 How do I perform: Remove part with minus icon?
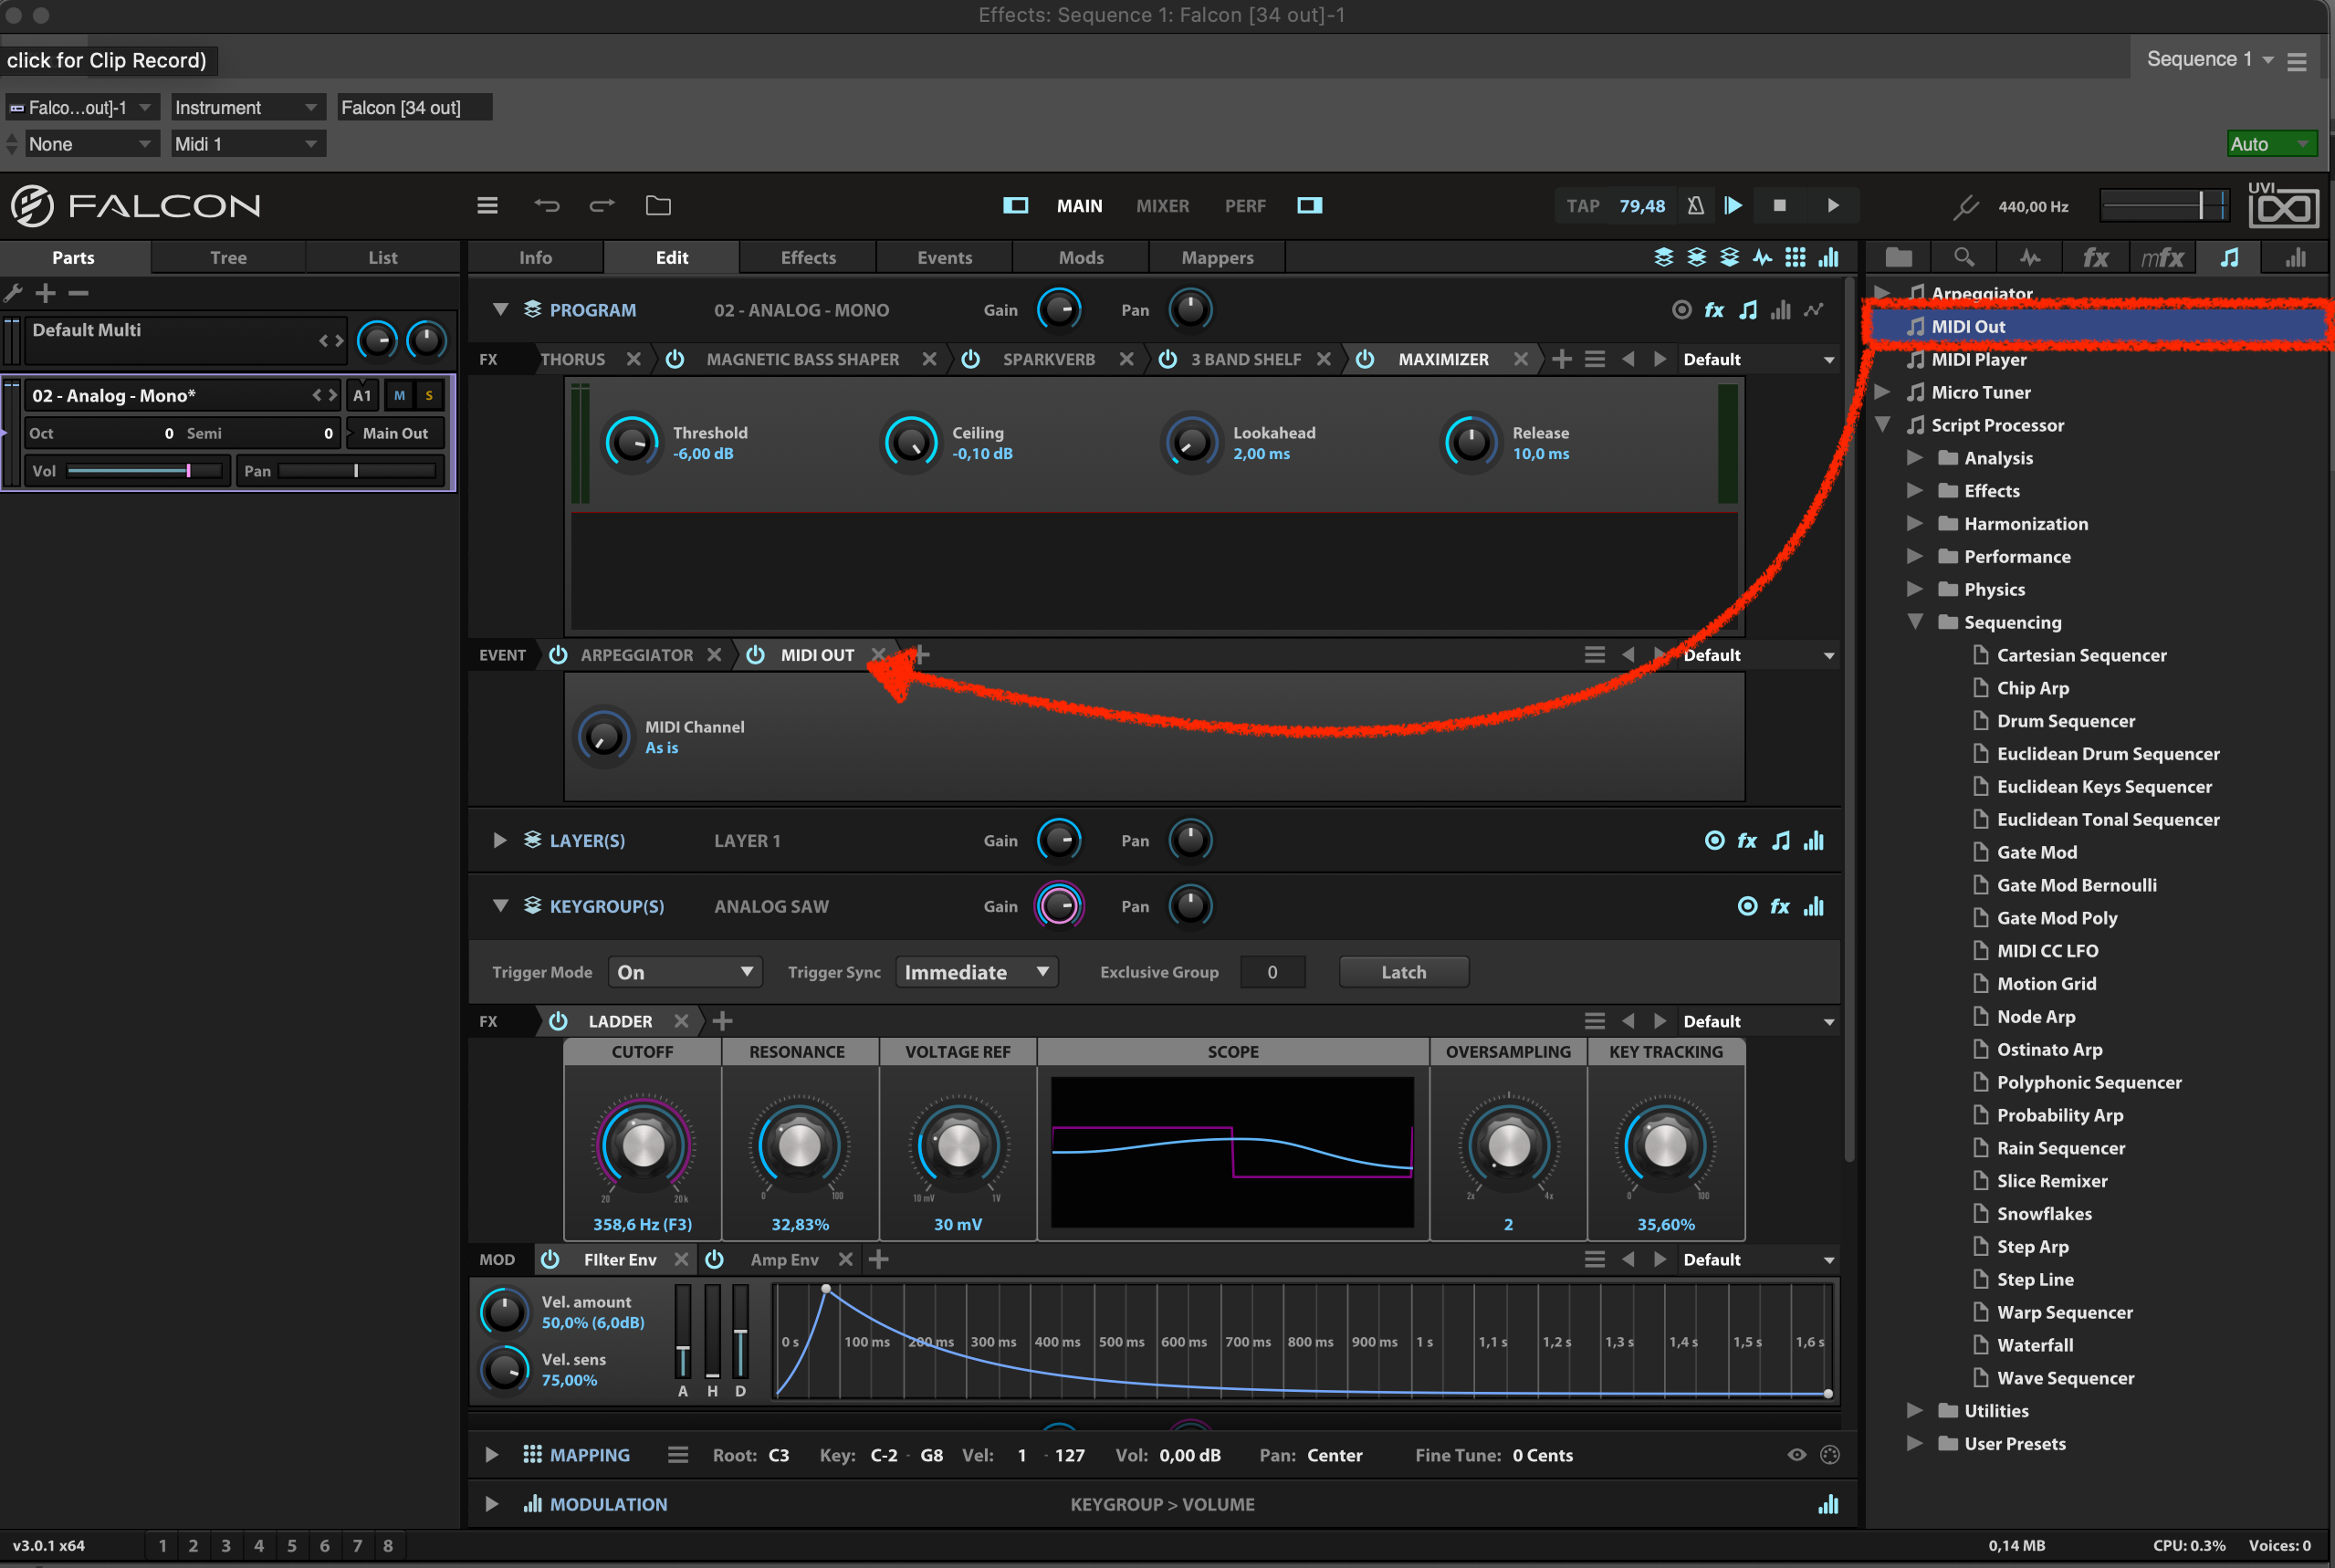[x=79, y=293]
